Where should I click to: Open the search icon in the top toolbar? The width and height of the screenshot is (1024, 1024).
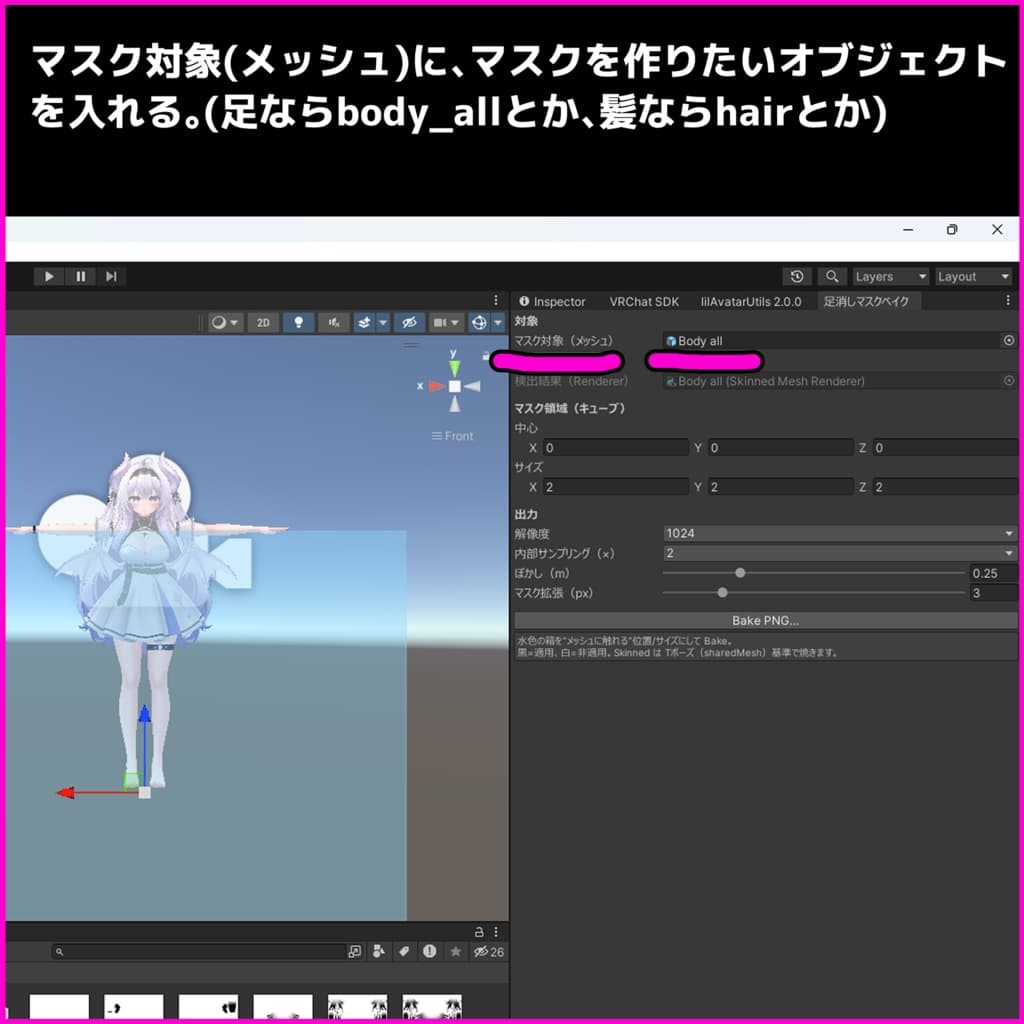click(832, 276)
